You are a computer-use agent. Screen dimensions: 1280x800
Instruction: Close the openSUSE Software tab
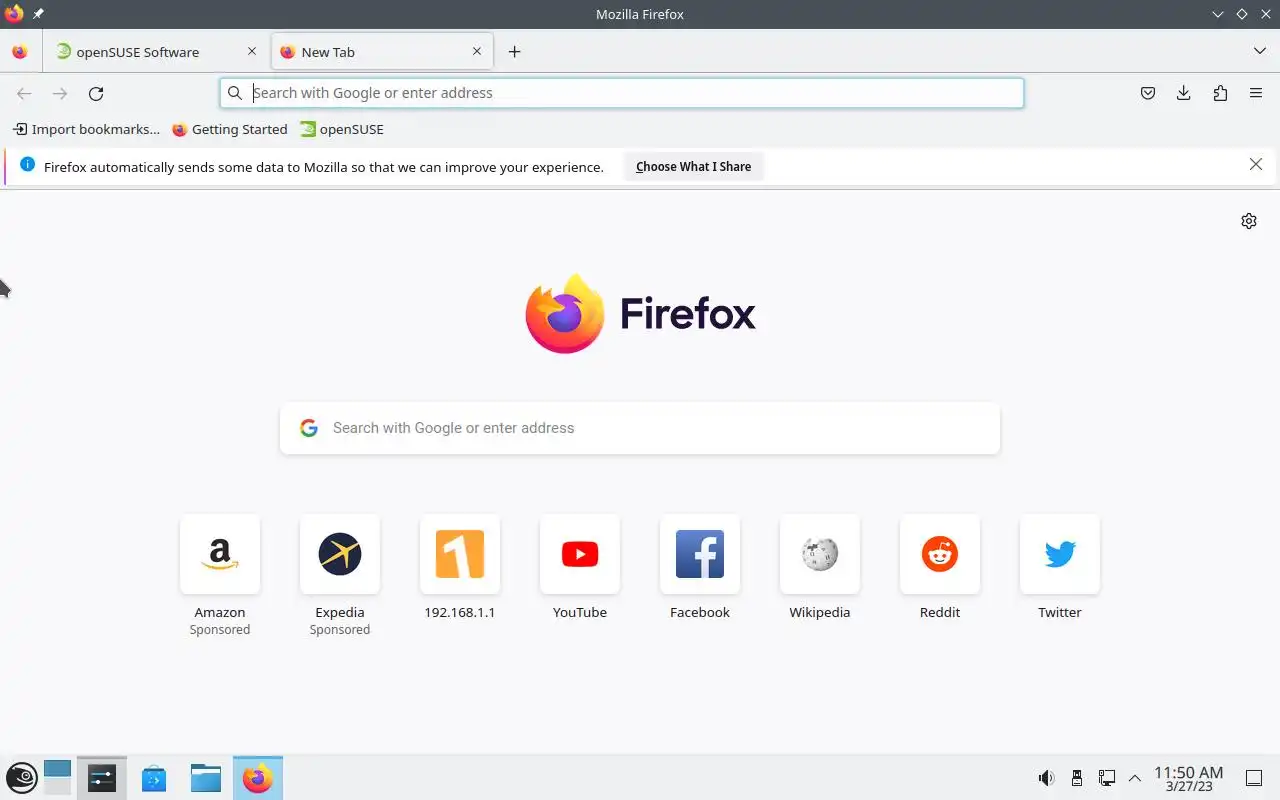pyautogui.click(x=252, y=52)
